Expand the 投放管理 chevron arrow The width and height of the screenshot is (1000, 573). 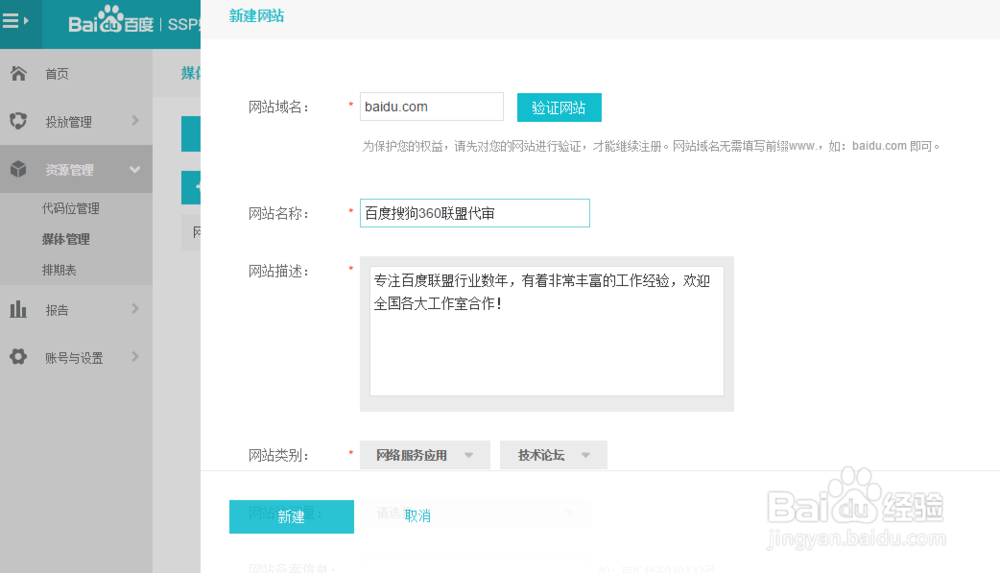click(x=135, y=120)
